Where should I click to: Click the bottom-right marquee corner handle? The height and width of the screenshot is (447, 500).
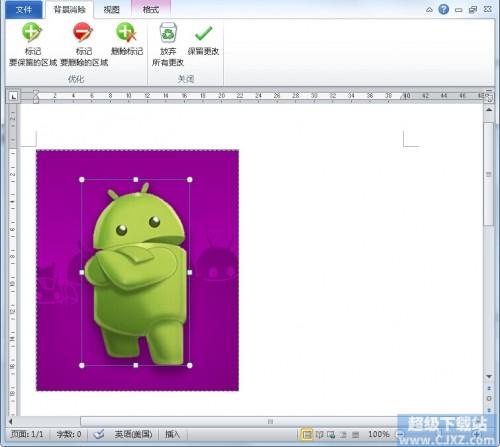(190, 365)
